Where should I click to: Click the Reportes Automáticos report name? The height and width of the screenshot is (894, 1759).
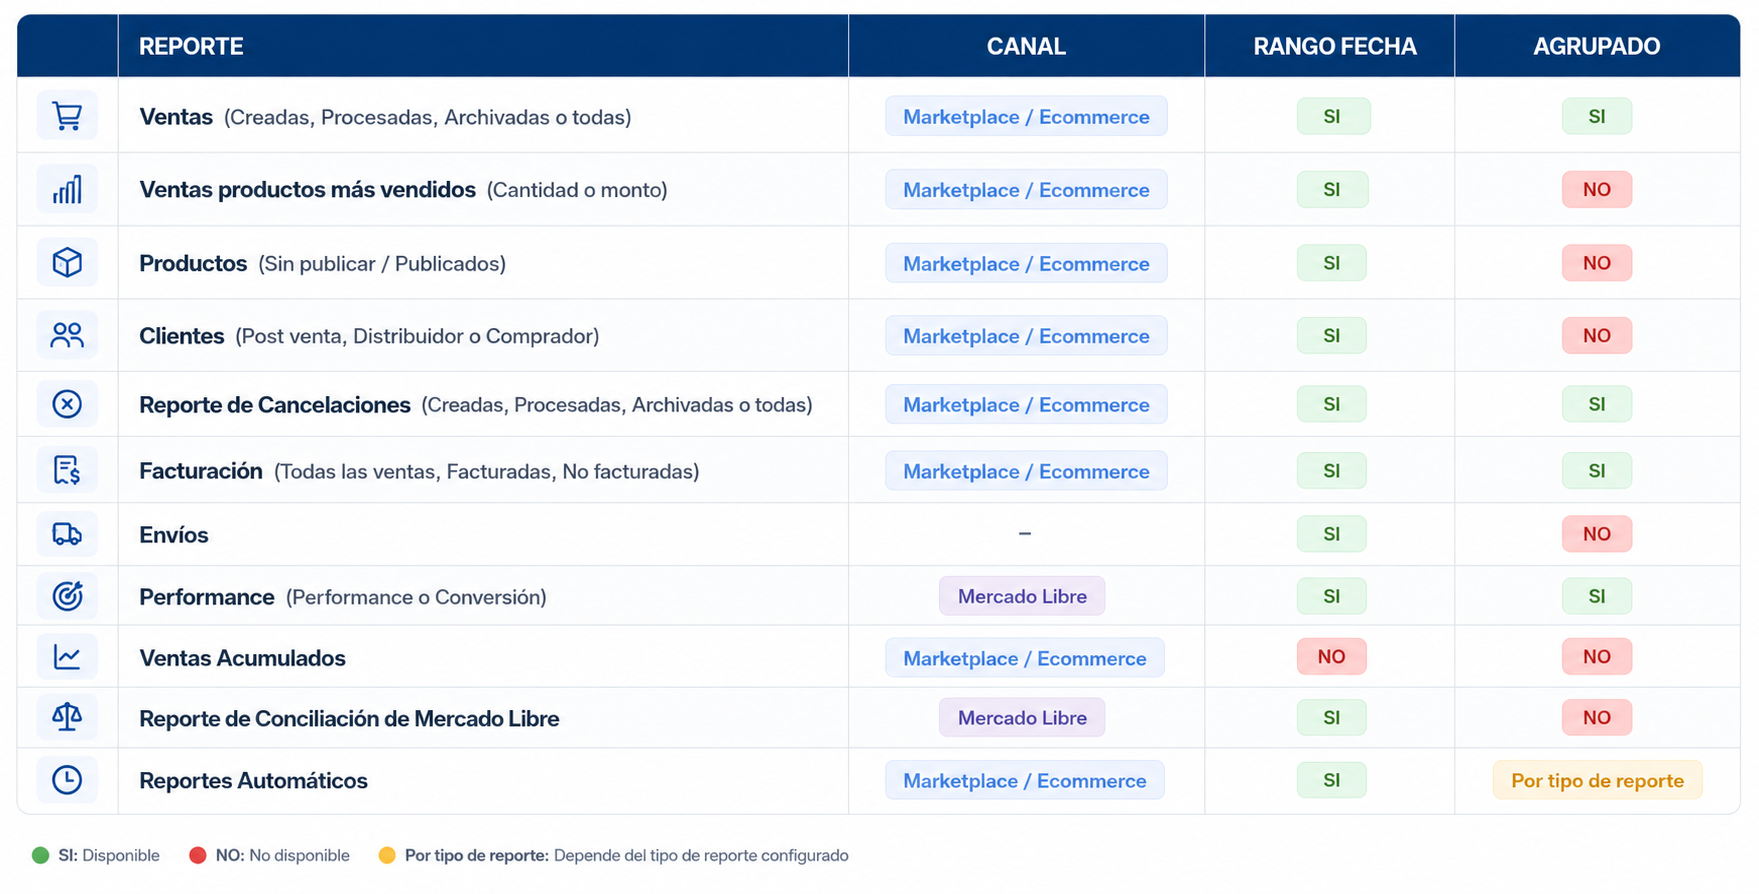click(x=253, y=781)
